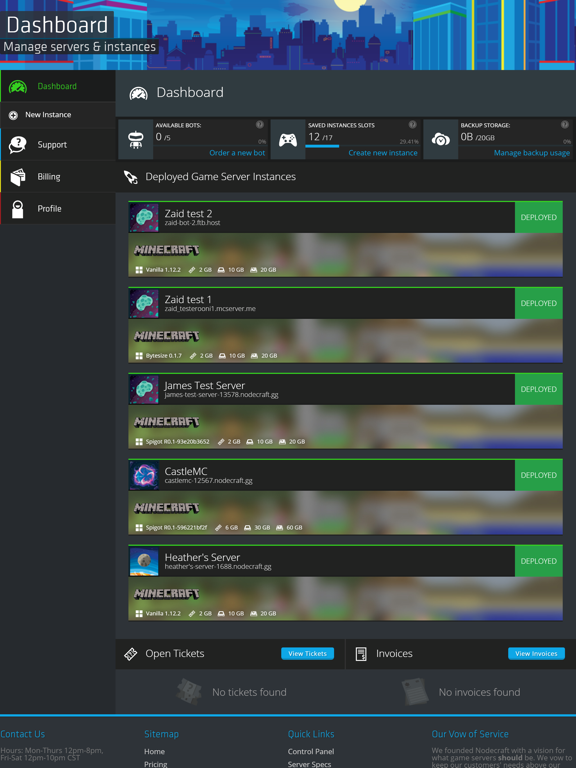Click the Invoices document icon

(x=361, y=654)
